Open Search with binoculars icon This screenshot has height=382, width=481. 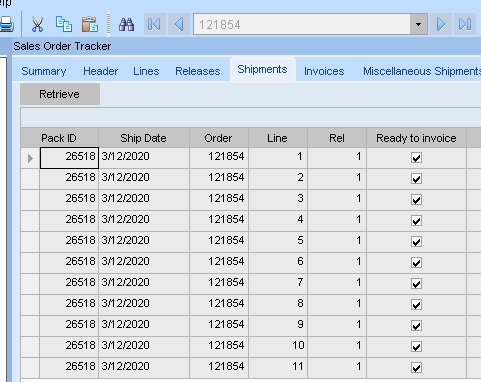pyautogui.click(x=127, y=24)
